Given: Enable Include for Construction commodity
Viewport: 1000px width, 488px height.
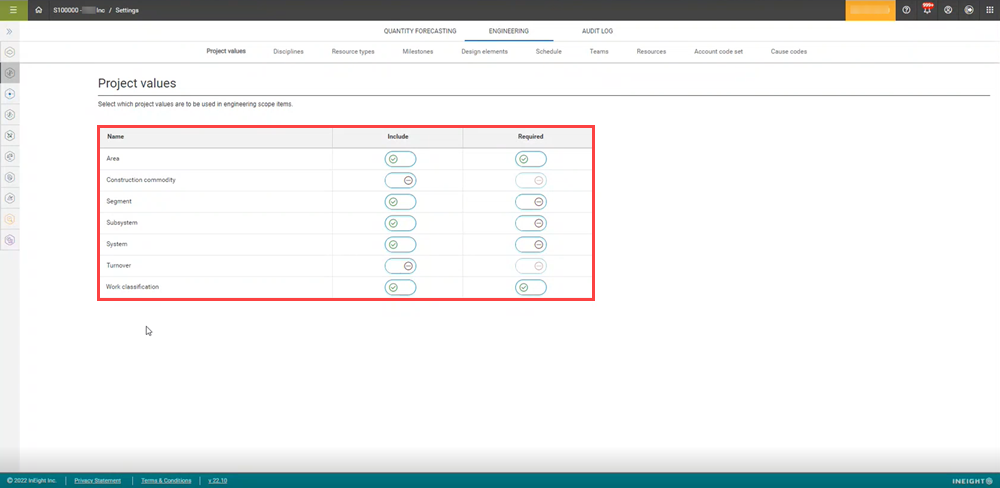Looking at the screenshot, I should pyautogui.click(x=401, y=181).
